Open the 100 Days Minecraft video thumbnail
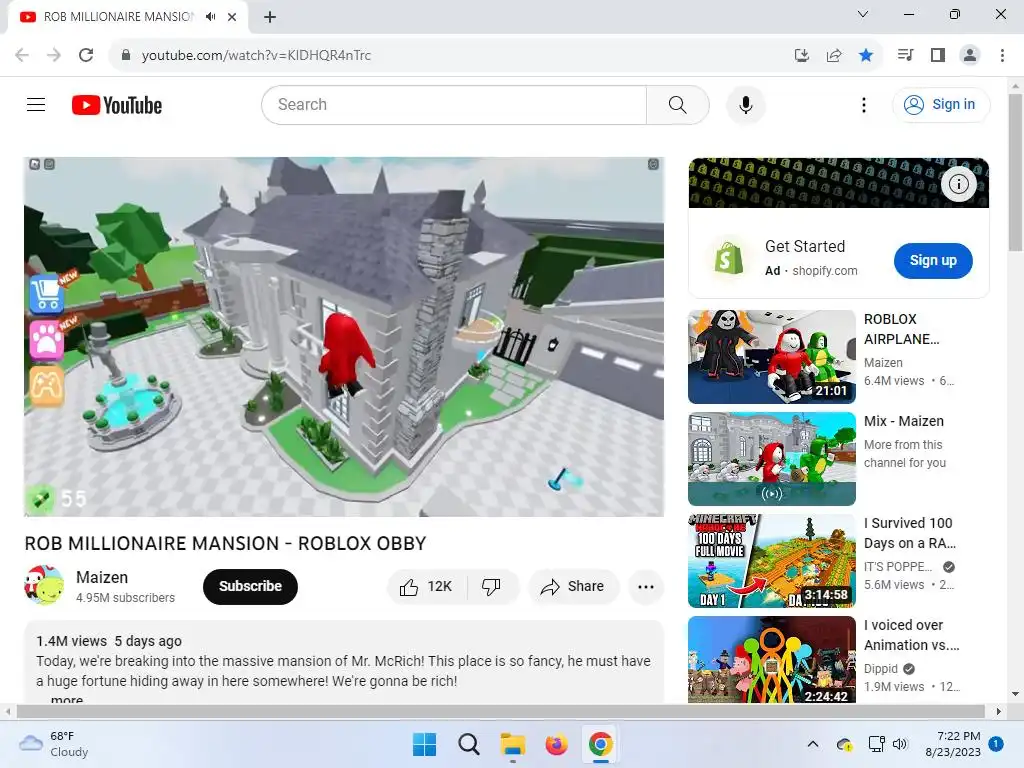Image resolution: width=1024 pixels, height=768 pixels. click(771, 561)
